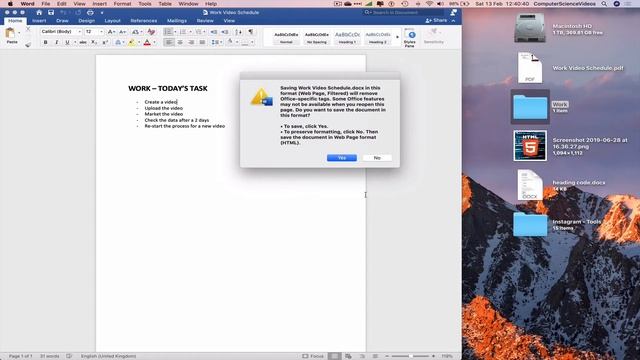The image size is (640, 360).
Task: Adjust the zoom slider in status bar
Action: coord(410,356)
